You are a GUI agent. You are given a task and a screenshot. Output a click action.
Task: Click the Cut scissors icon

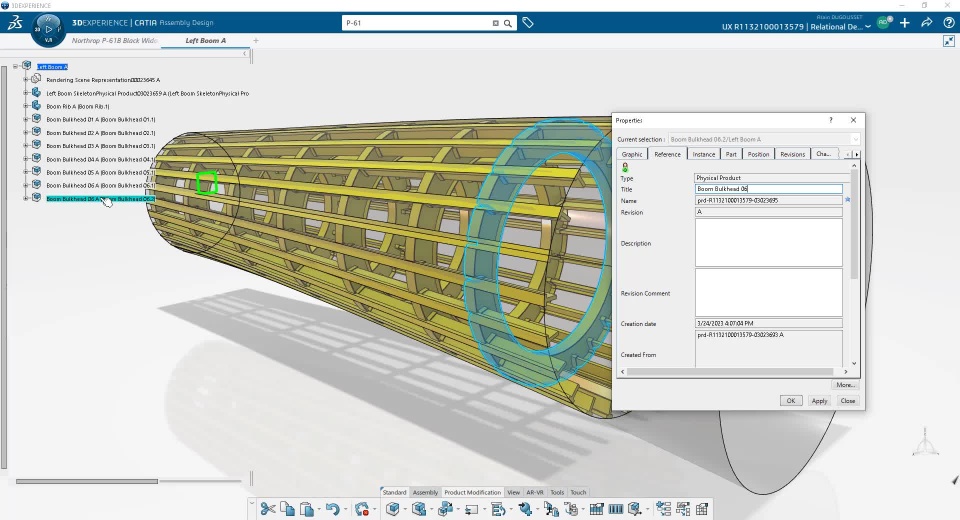click(268, 508)
